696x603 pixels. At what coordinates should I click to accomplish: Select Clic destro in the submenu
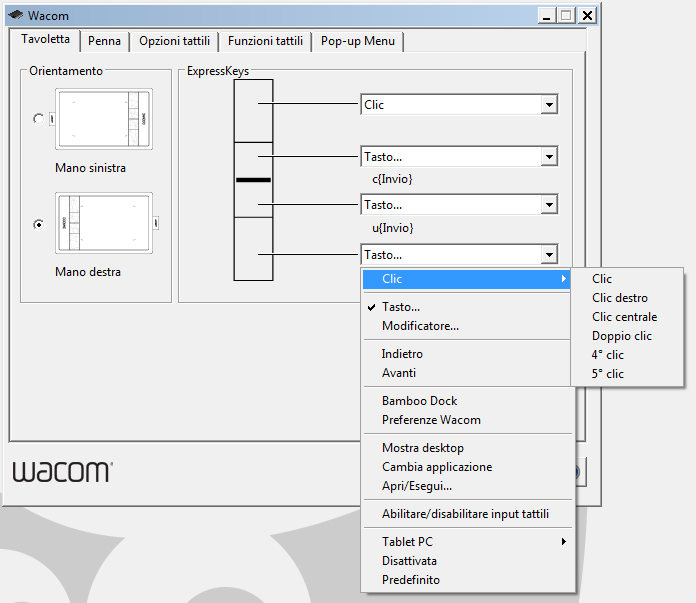(x=627, y=298)
